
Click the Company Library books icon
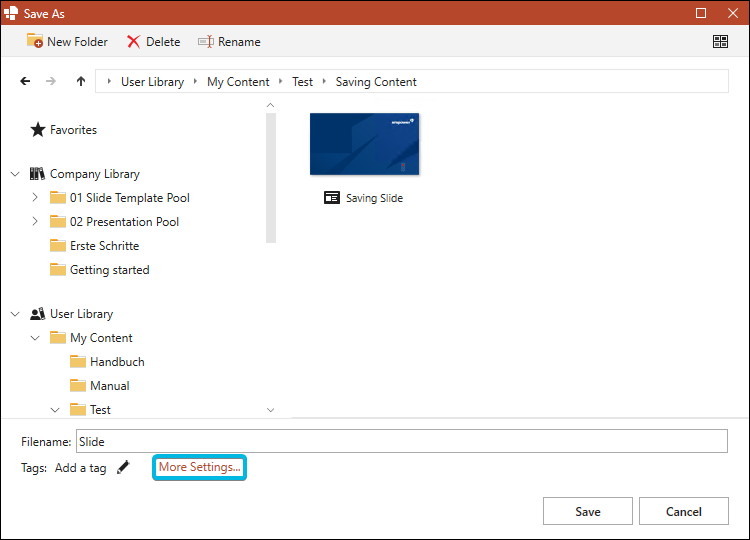37,174
